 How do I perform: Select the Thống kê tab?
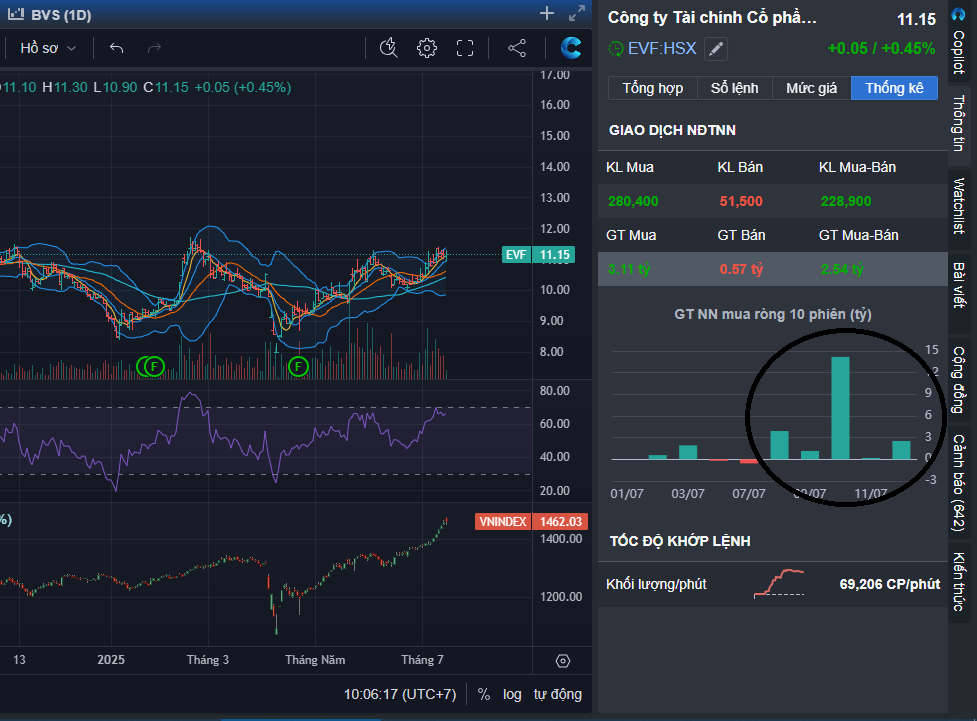(894, 88)
